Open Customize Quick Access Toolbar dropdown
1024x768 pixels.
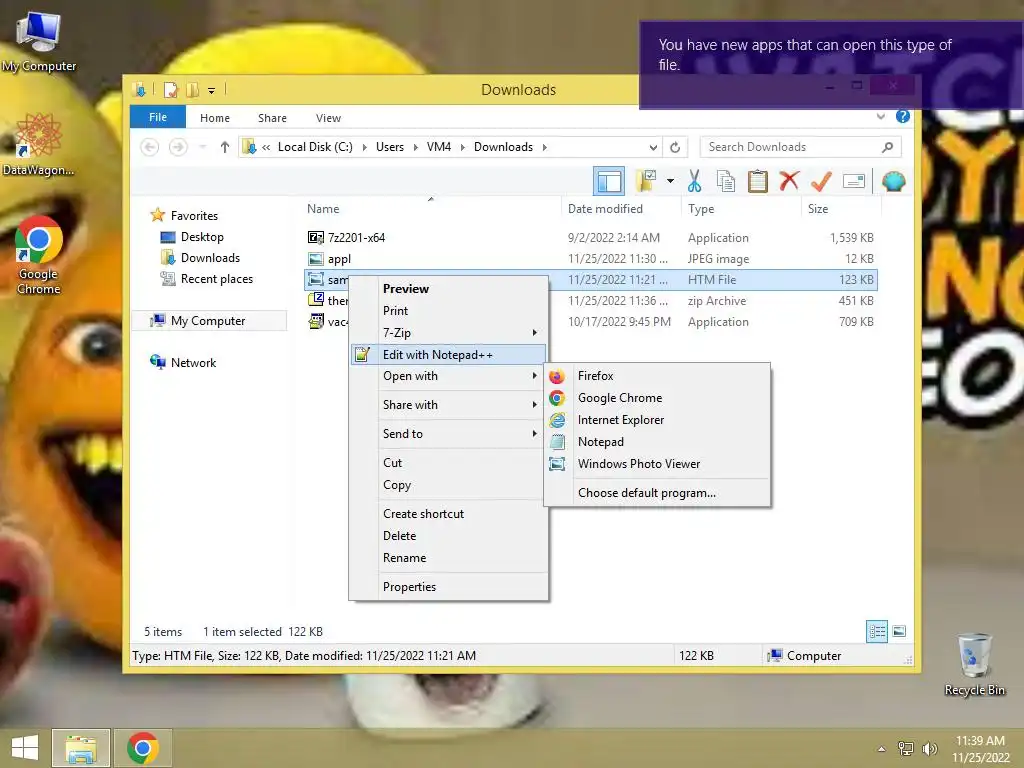click(x=212, y=90)
